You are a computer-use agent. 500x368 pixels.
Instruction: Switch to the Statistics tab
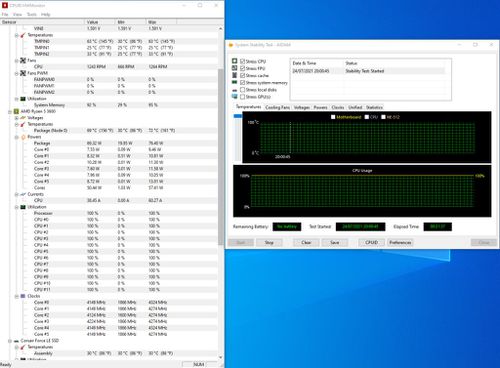[x=374, y=107]
